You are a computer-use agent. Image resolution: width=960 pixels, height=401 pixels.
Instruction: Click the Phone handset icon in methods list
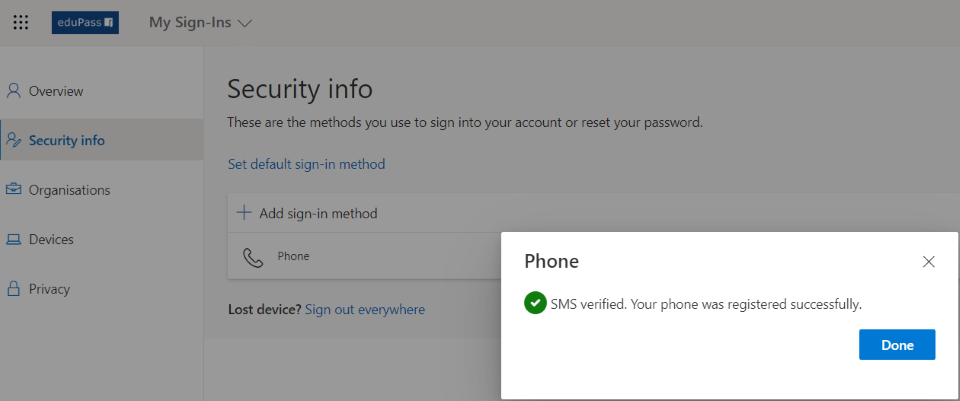(253, 257)
